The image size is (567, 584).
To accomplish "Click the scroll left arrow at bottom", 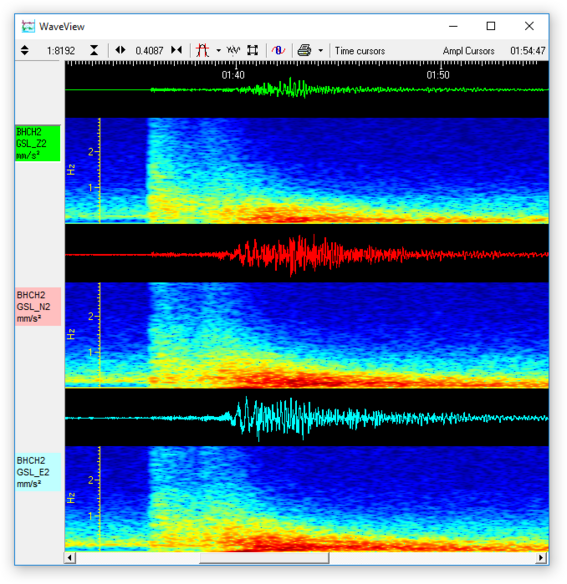I will (x=70, y=558).
